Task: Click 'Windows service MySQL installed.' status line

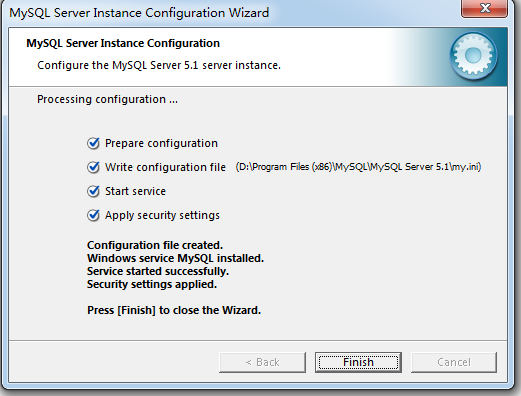Action: (x=175, y=258)
